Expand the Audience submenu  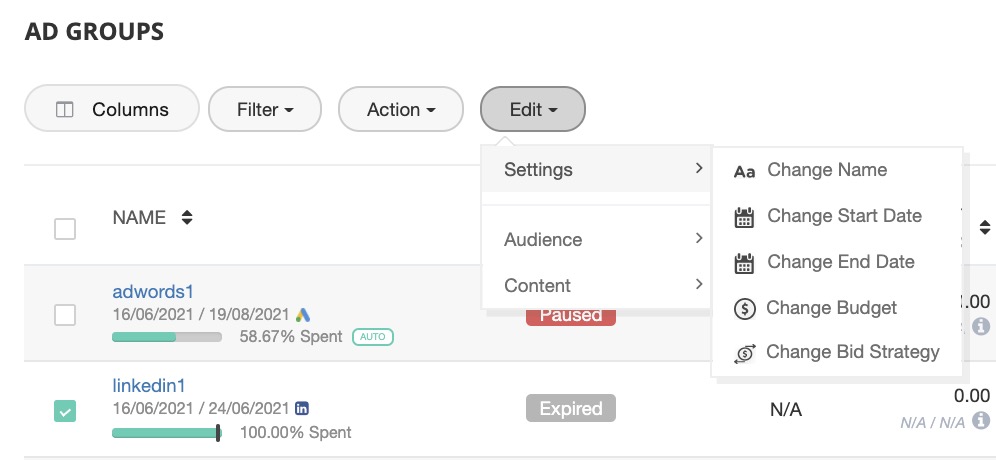[596, 240]
